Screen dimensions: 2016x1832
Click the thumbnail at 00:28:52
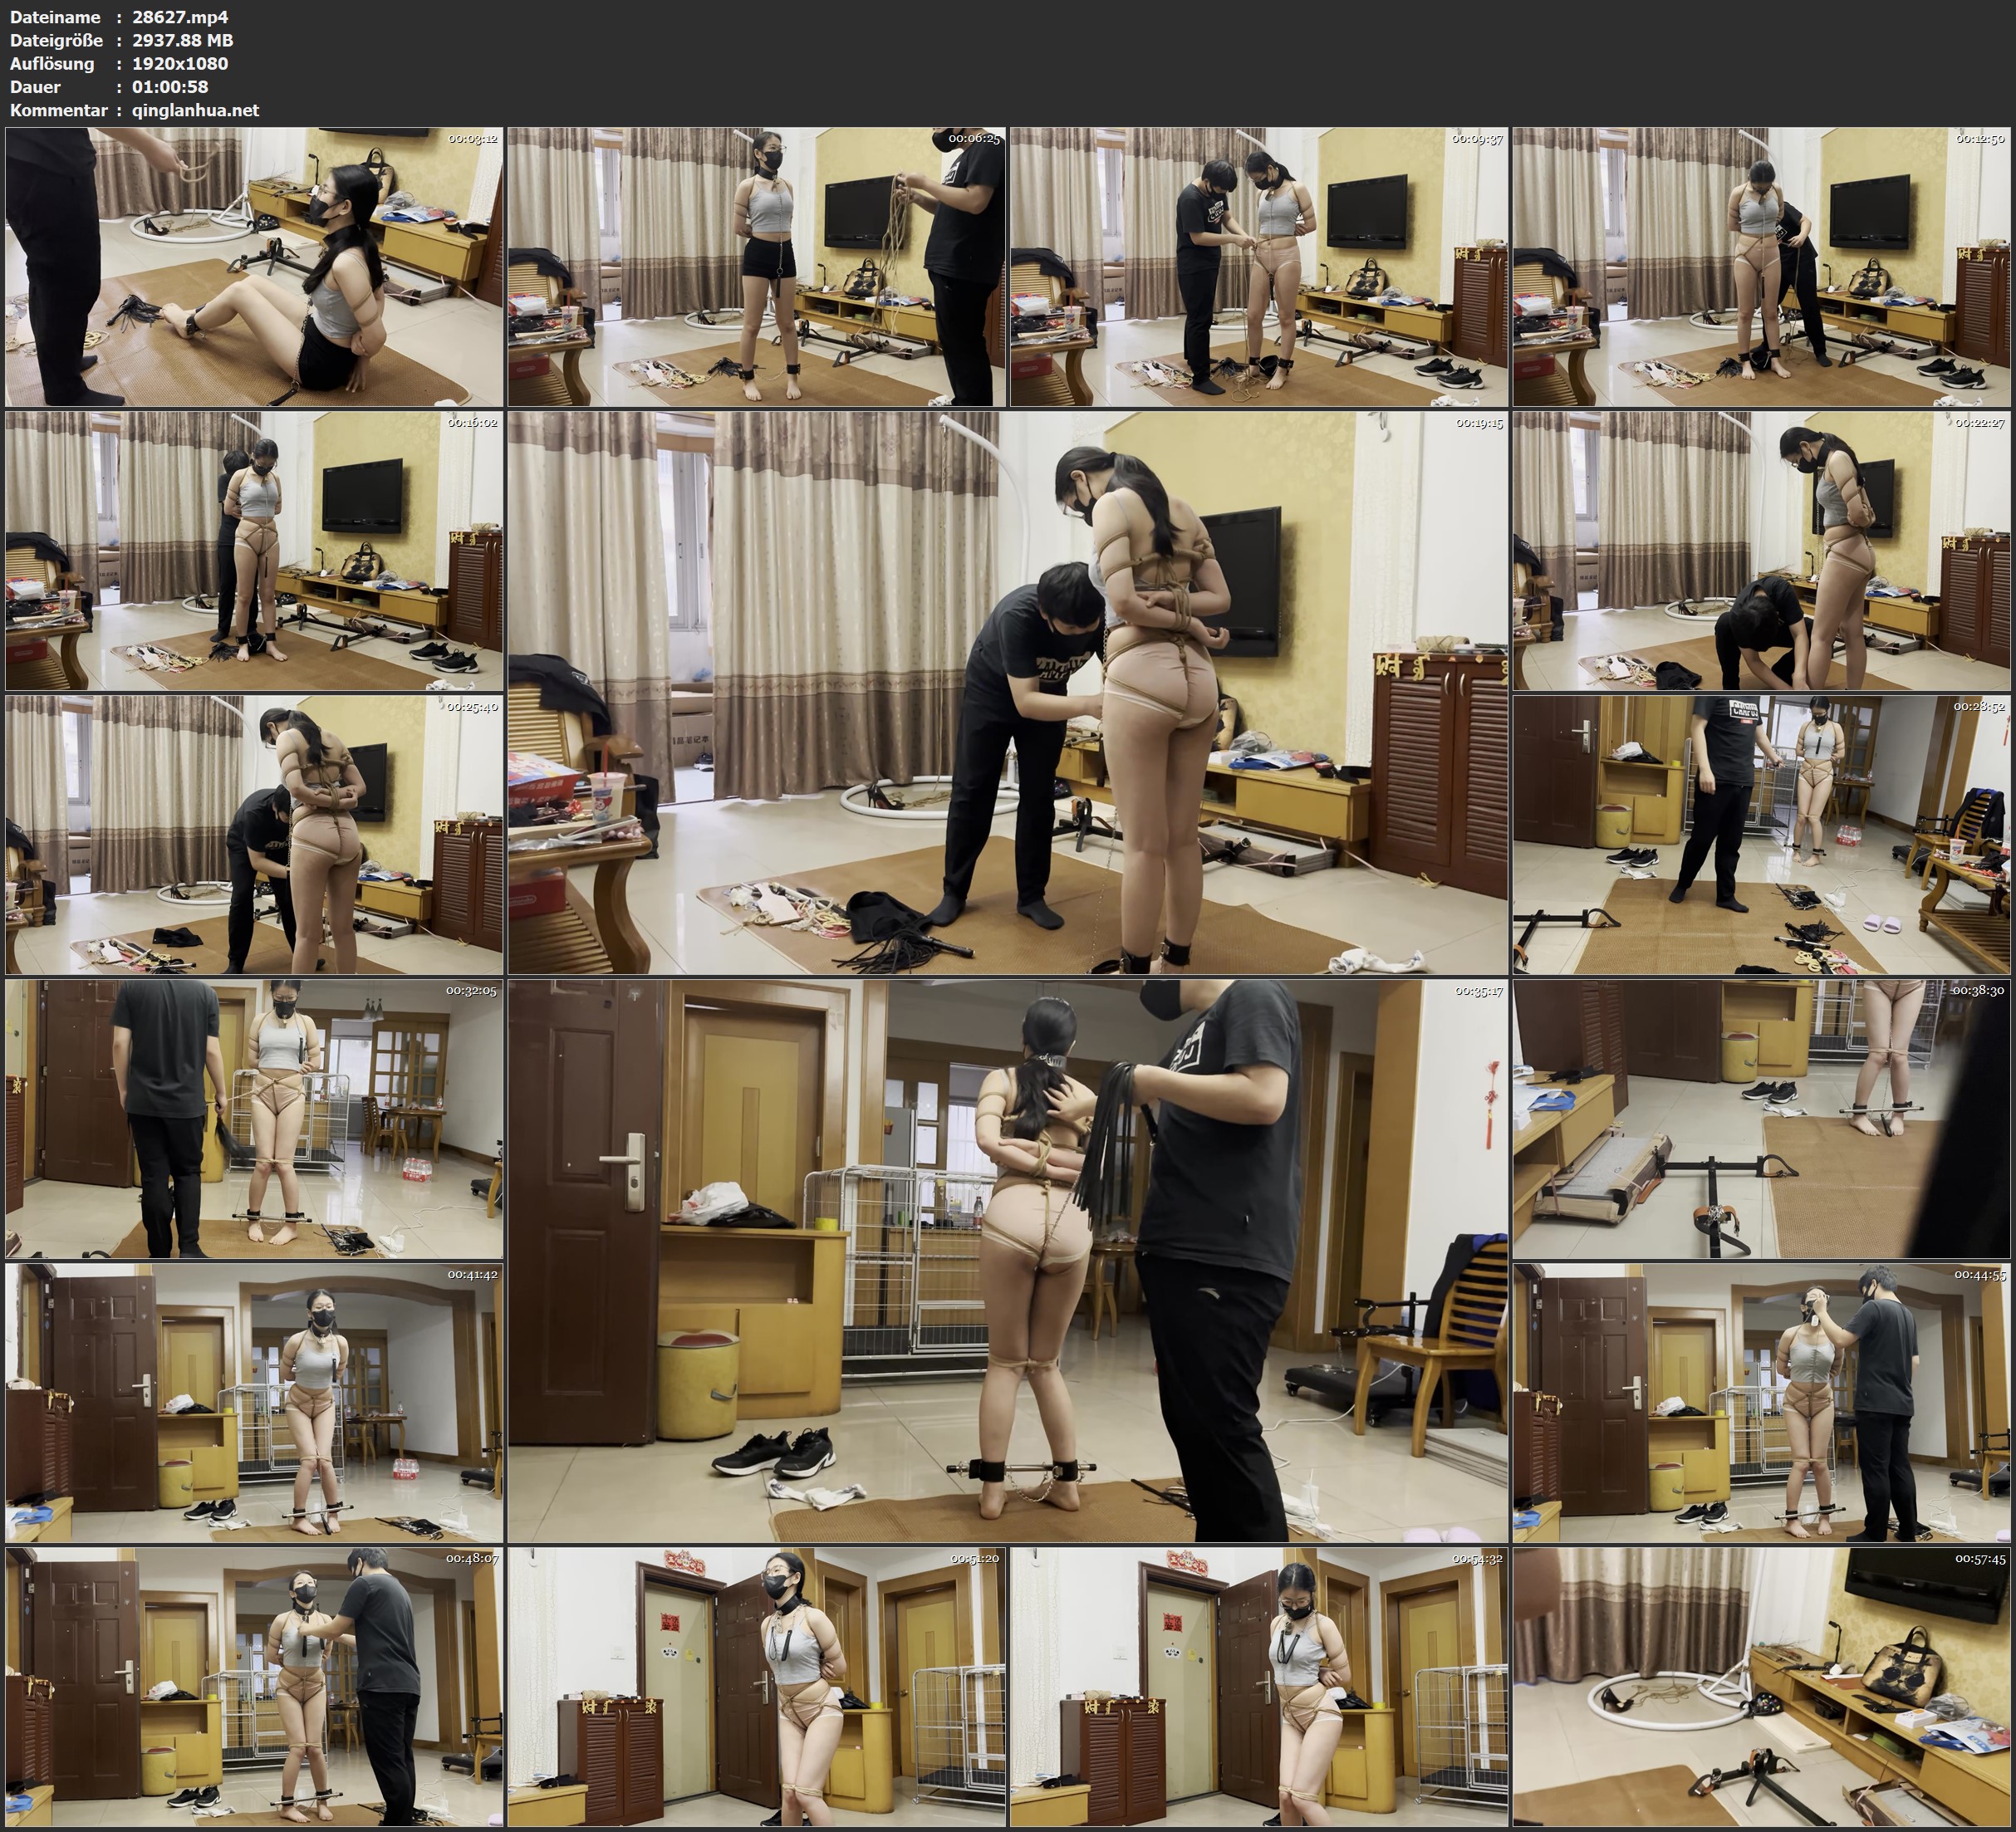pyautogui.click(x=1761, y=834)
